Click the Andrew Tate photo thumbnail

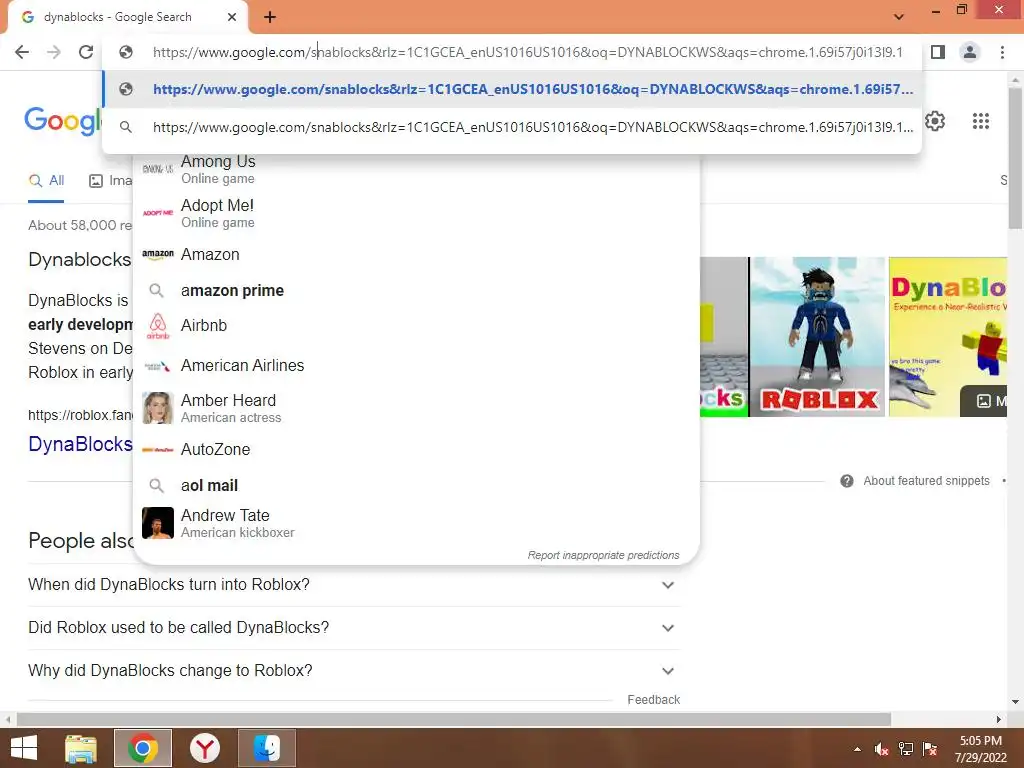click(158, 523)
